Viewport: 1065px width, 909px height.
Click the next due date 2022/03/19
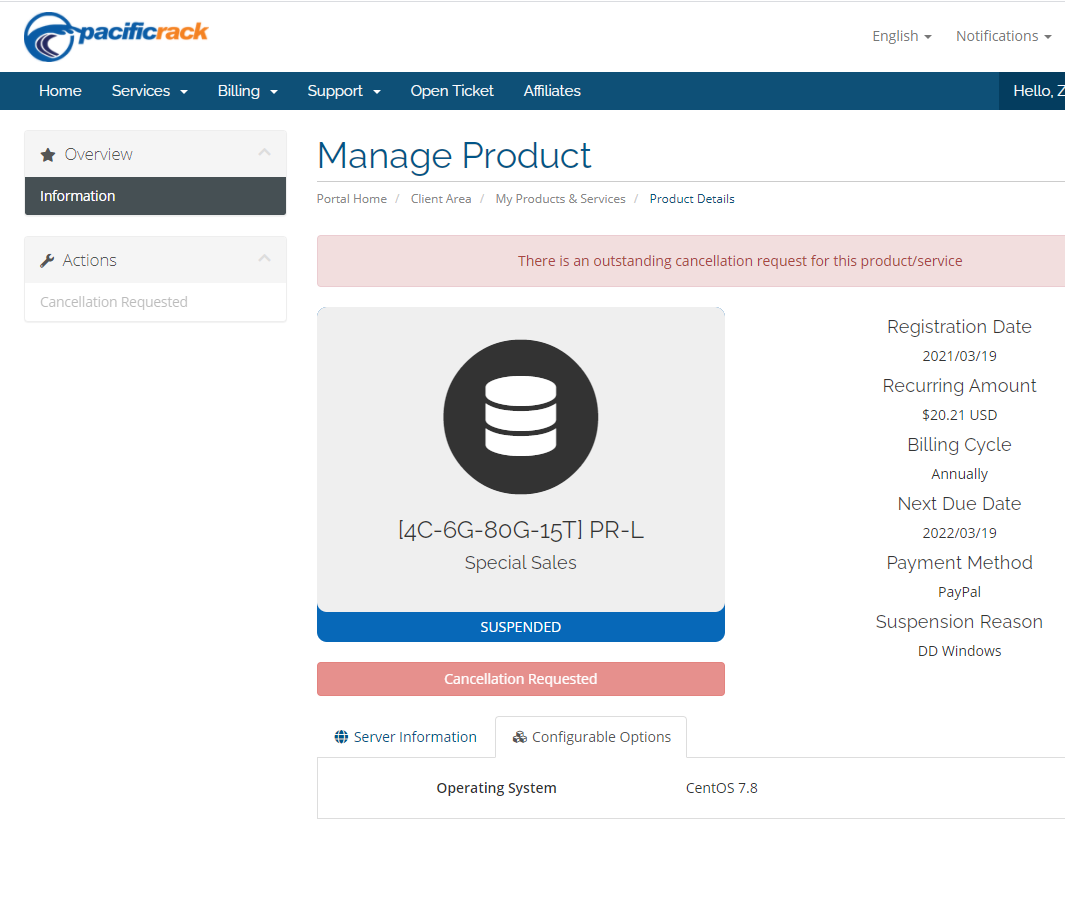(x=959, y=533)
